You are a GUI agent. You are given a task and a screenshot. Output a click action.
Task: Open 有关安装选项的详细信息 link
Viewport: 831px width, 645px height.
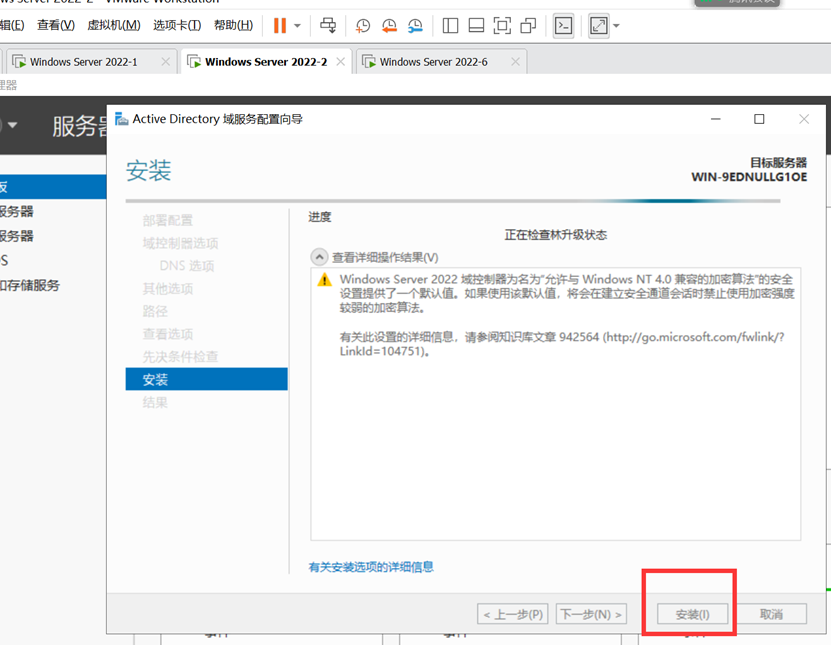pos(371,567)
